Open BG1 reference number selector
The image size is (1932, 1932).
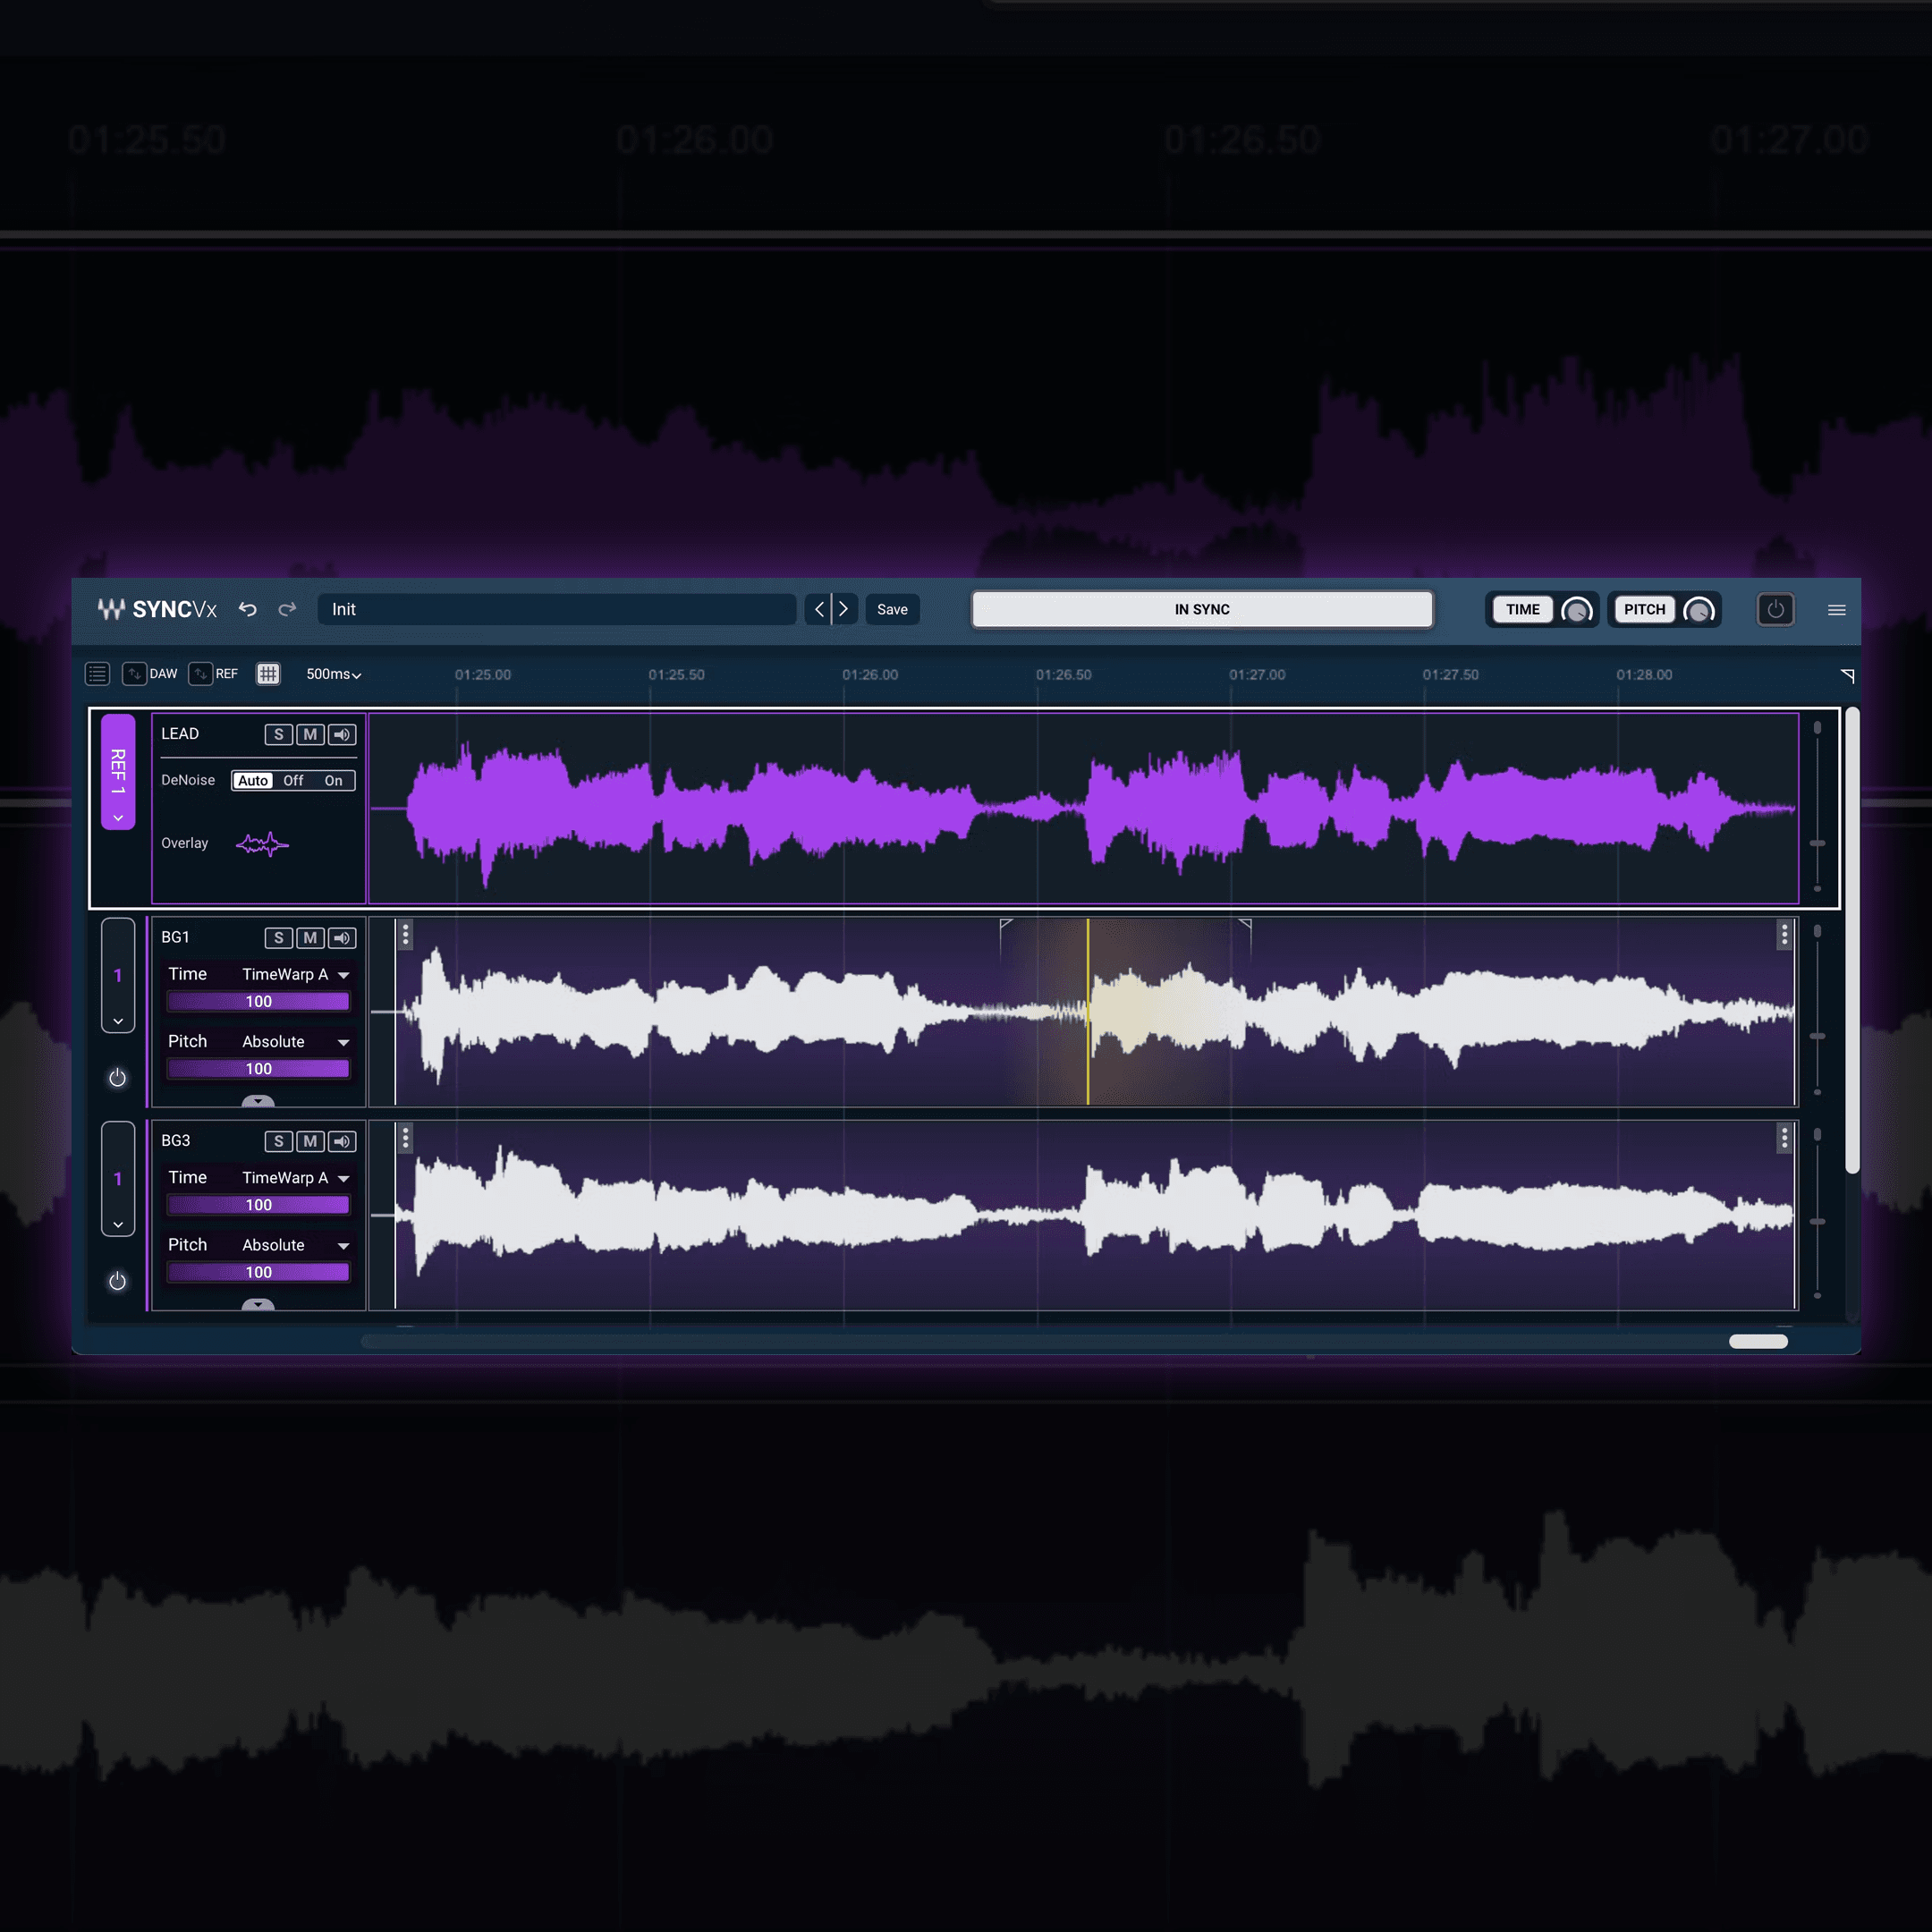118,975
